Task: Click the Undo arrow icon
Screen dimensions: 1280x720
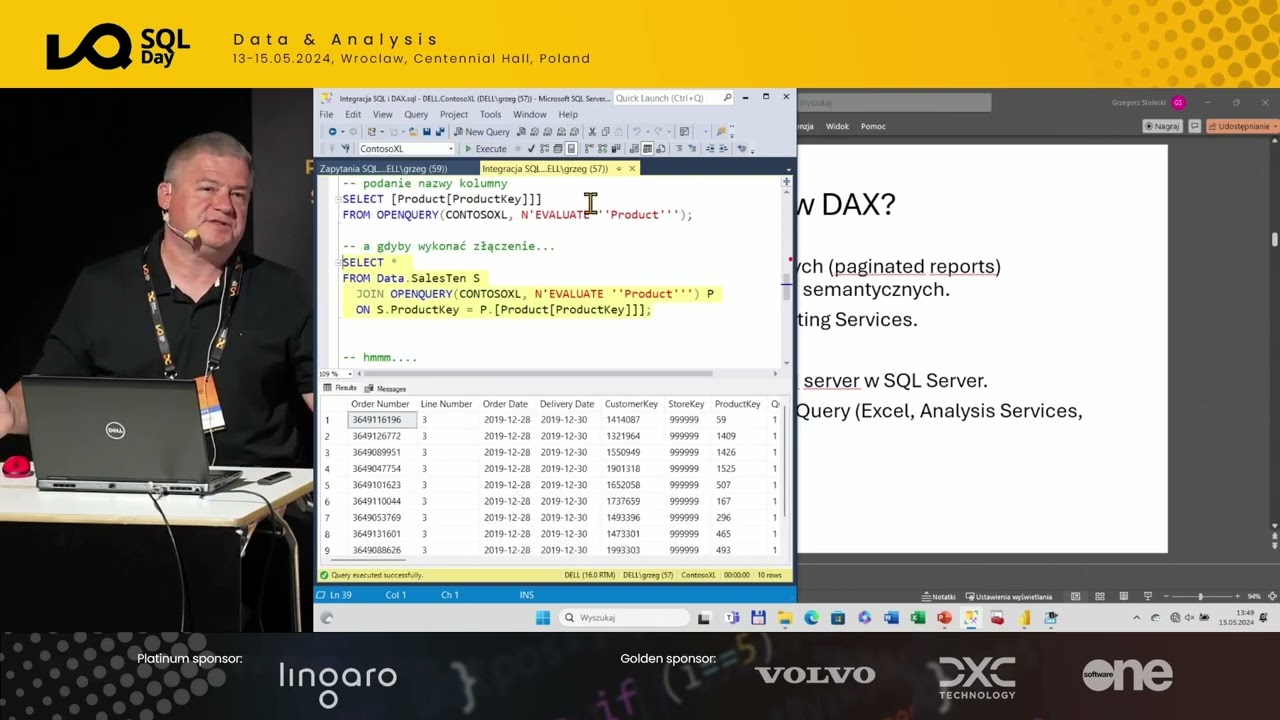Action: pos(636,132)
